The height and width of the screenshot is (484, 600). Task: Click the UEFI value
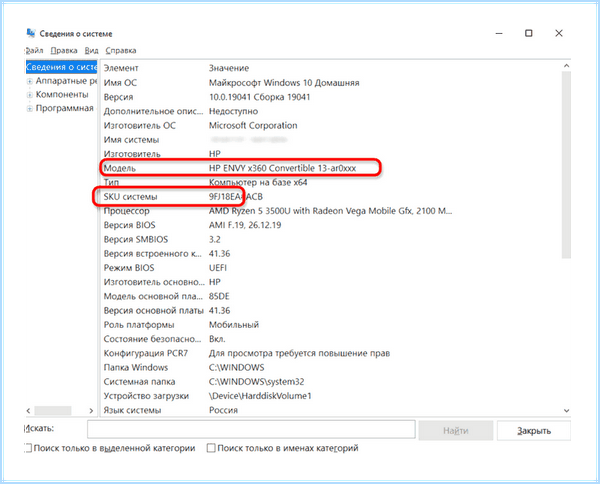coord(218,268)
